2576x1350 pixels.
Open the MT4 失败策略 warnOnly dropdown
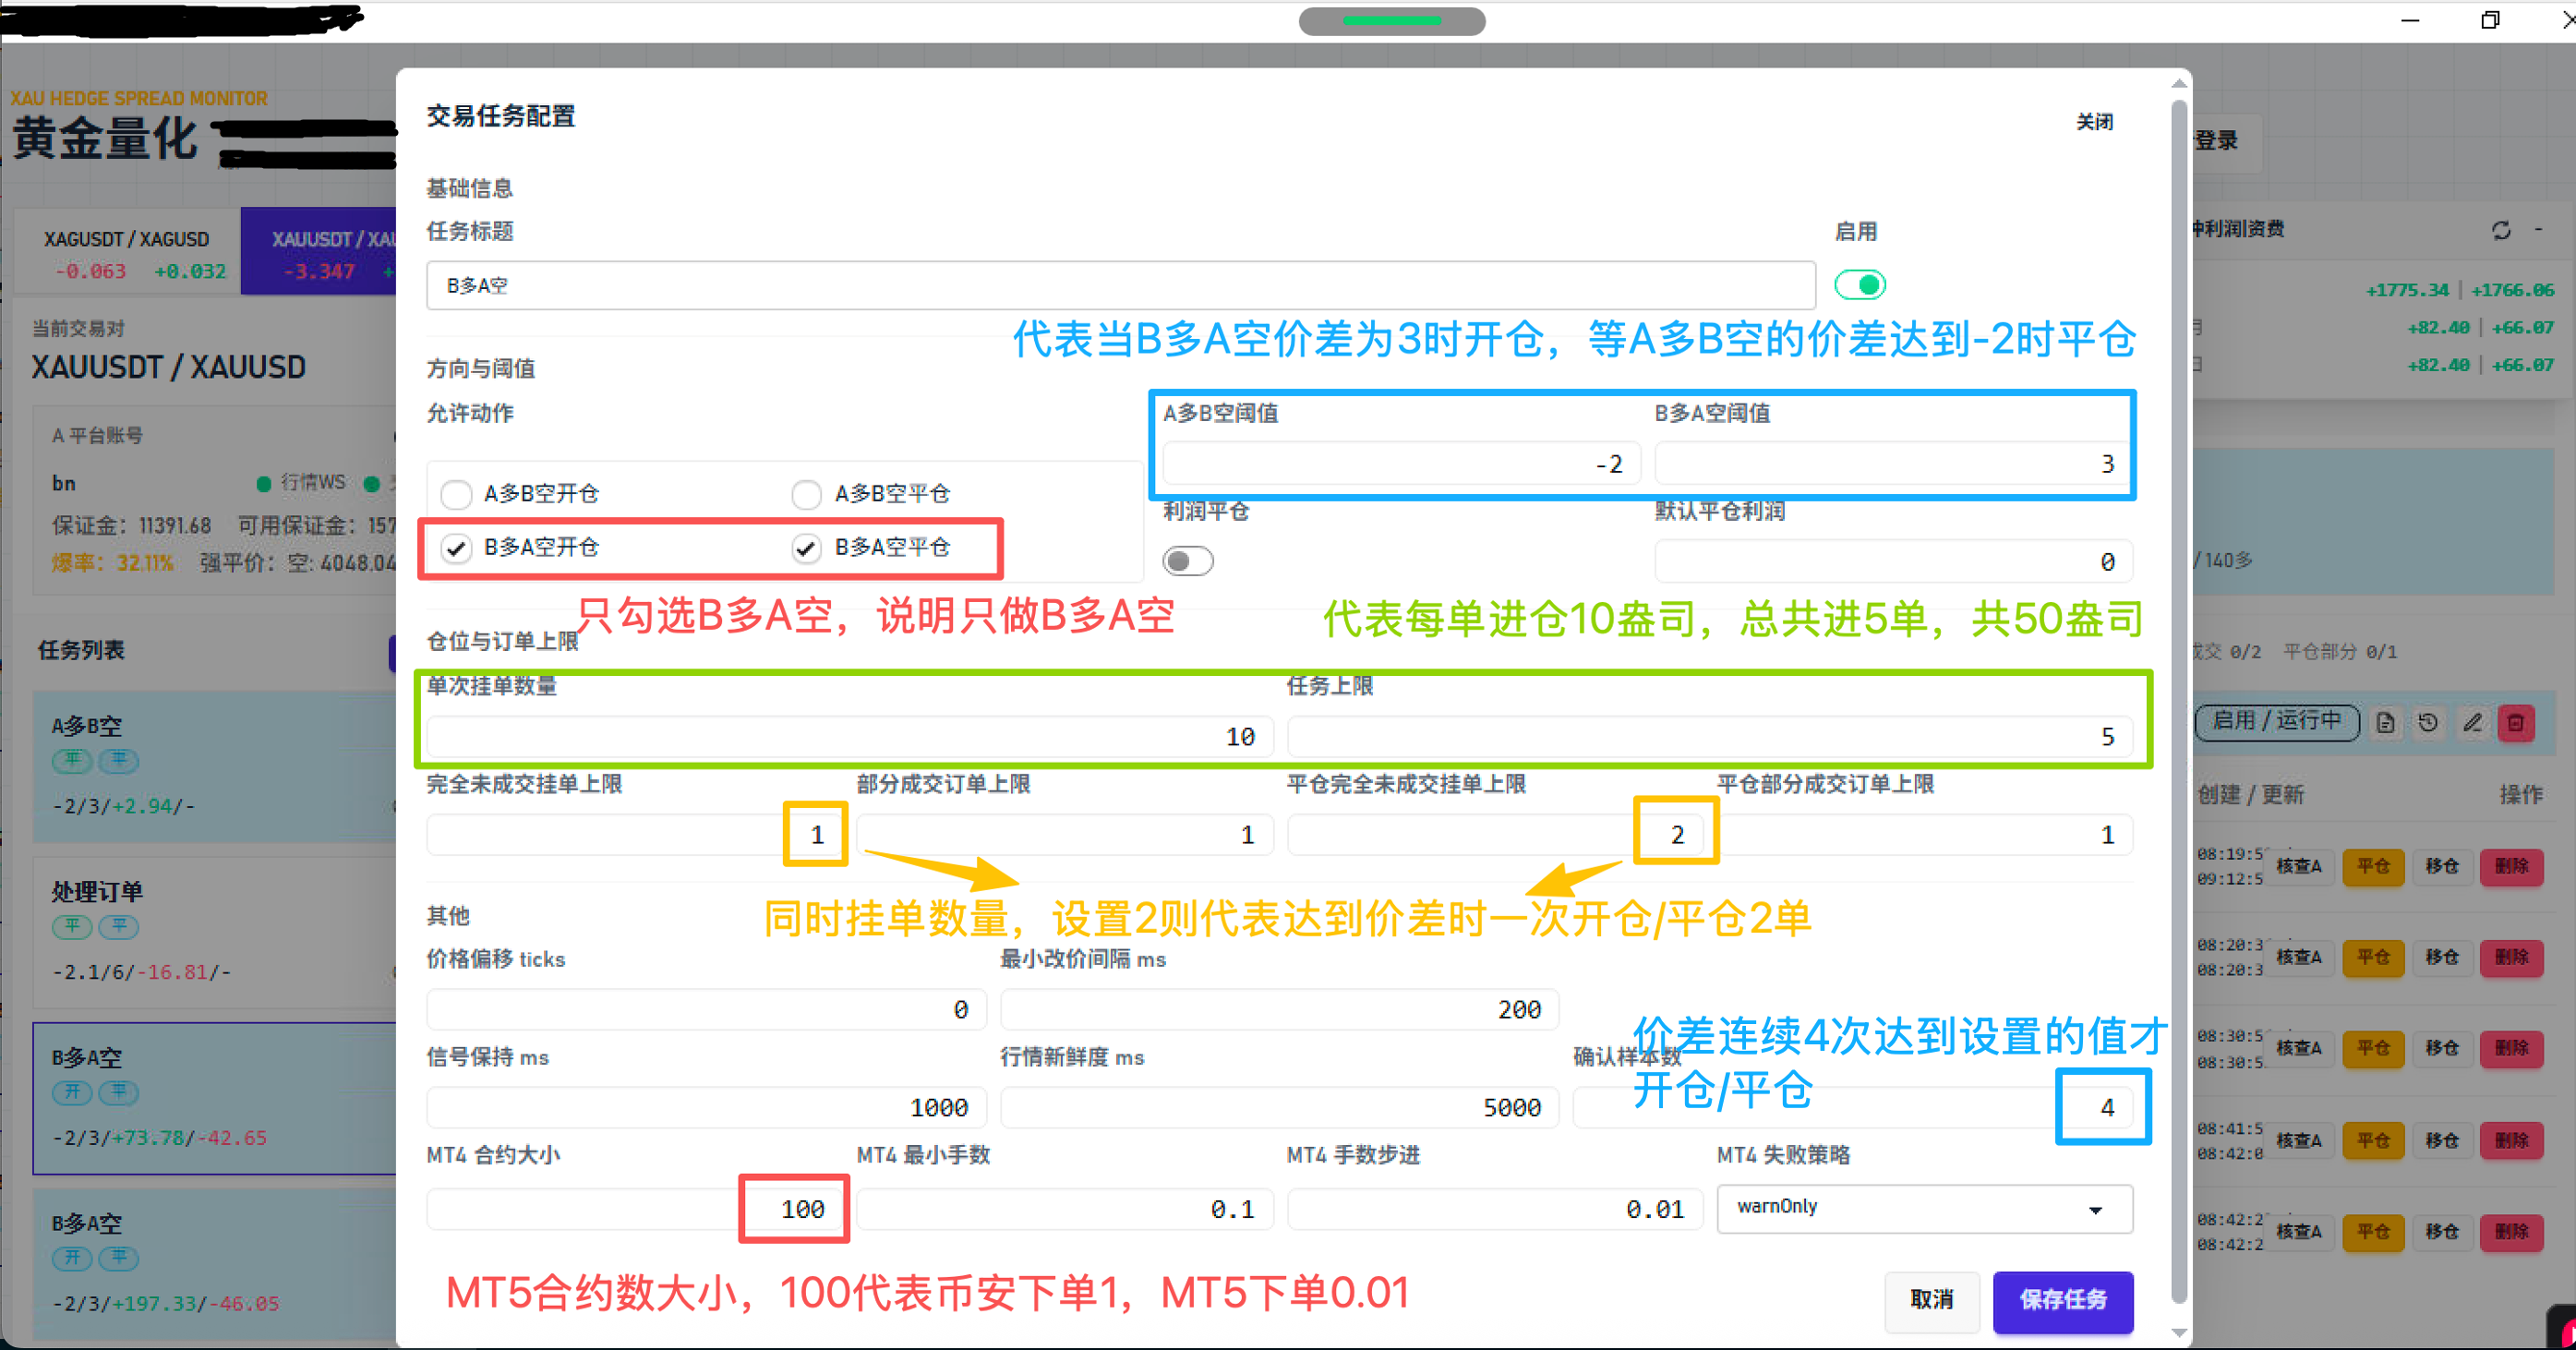click(x=1924, y=1208)
